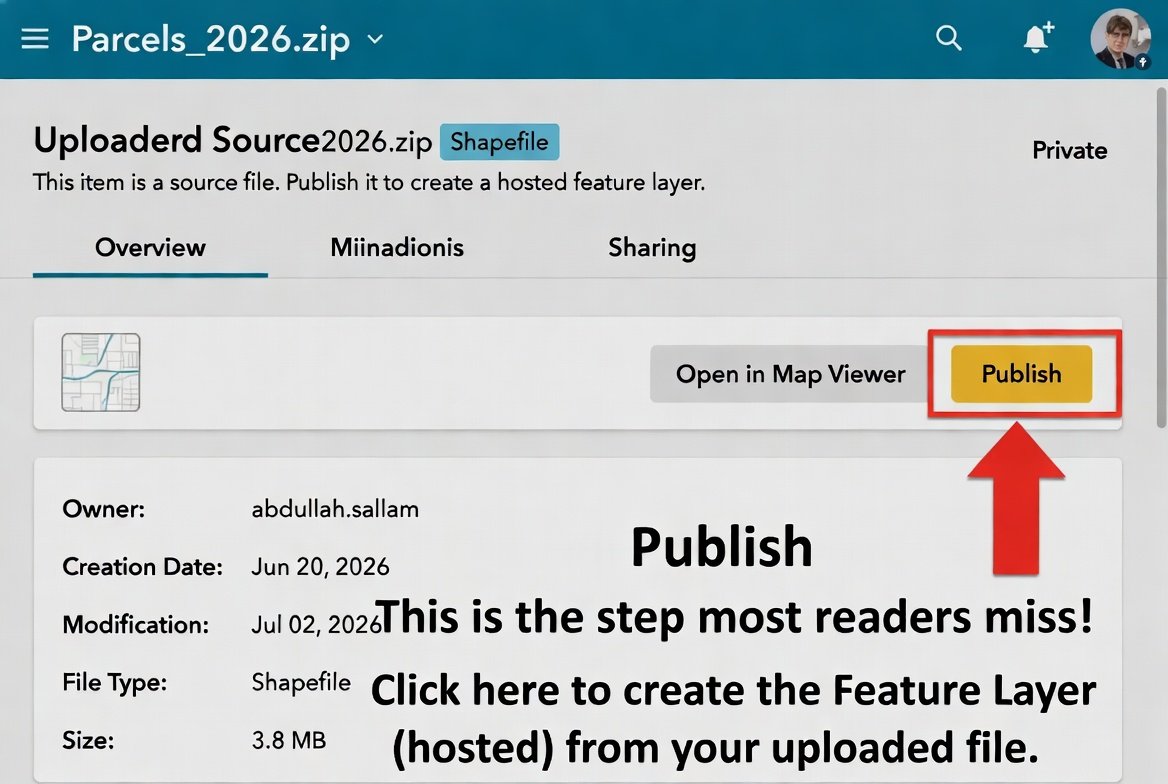Click the yellow Publish button

coord(1021,374)
